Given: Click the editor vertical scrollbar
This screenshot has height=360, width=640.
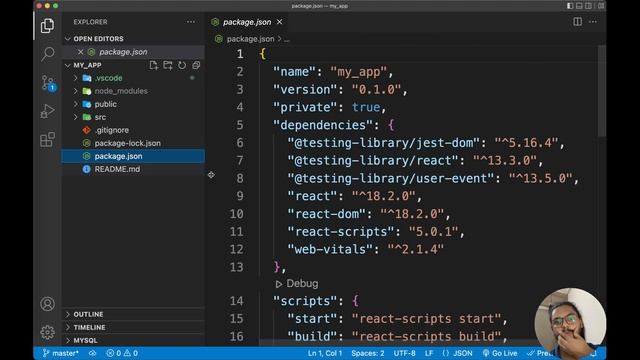Looking at the screenshot, I should click(x=602, y=91).
